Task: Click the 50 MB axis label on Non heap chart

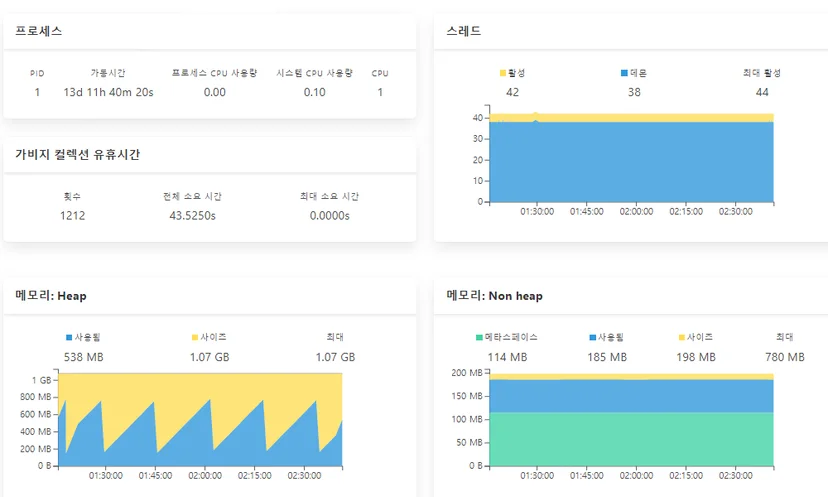Action: click(x=469, y=442)
